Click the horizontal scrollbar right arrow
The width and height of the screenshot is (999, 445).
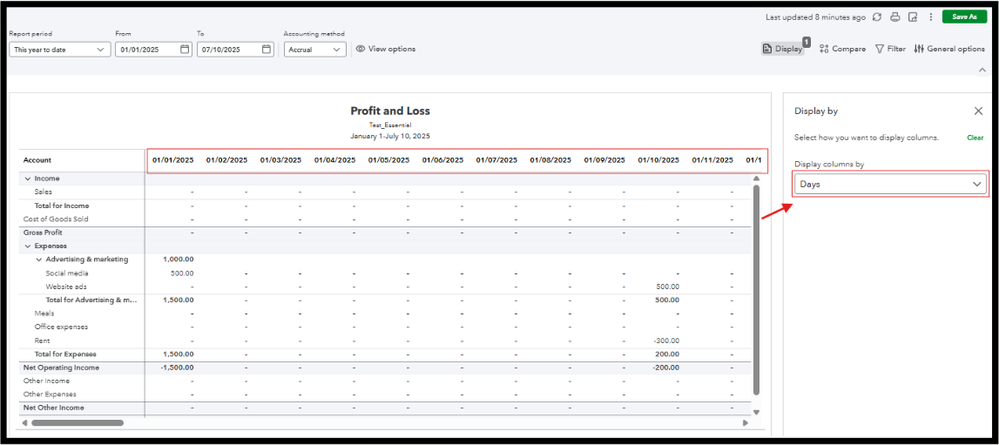click(x=745, y=423)
